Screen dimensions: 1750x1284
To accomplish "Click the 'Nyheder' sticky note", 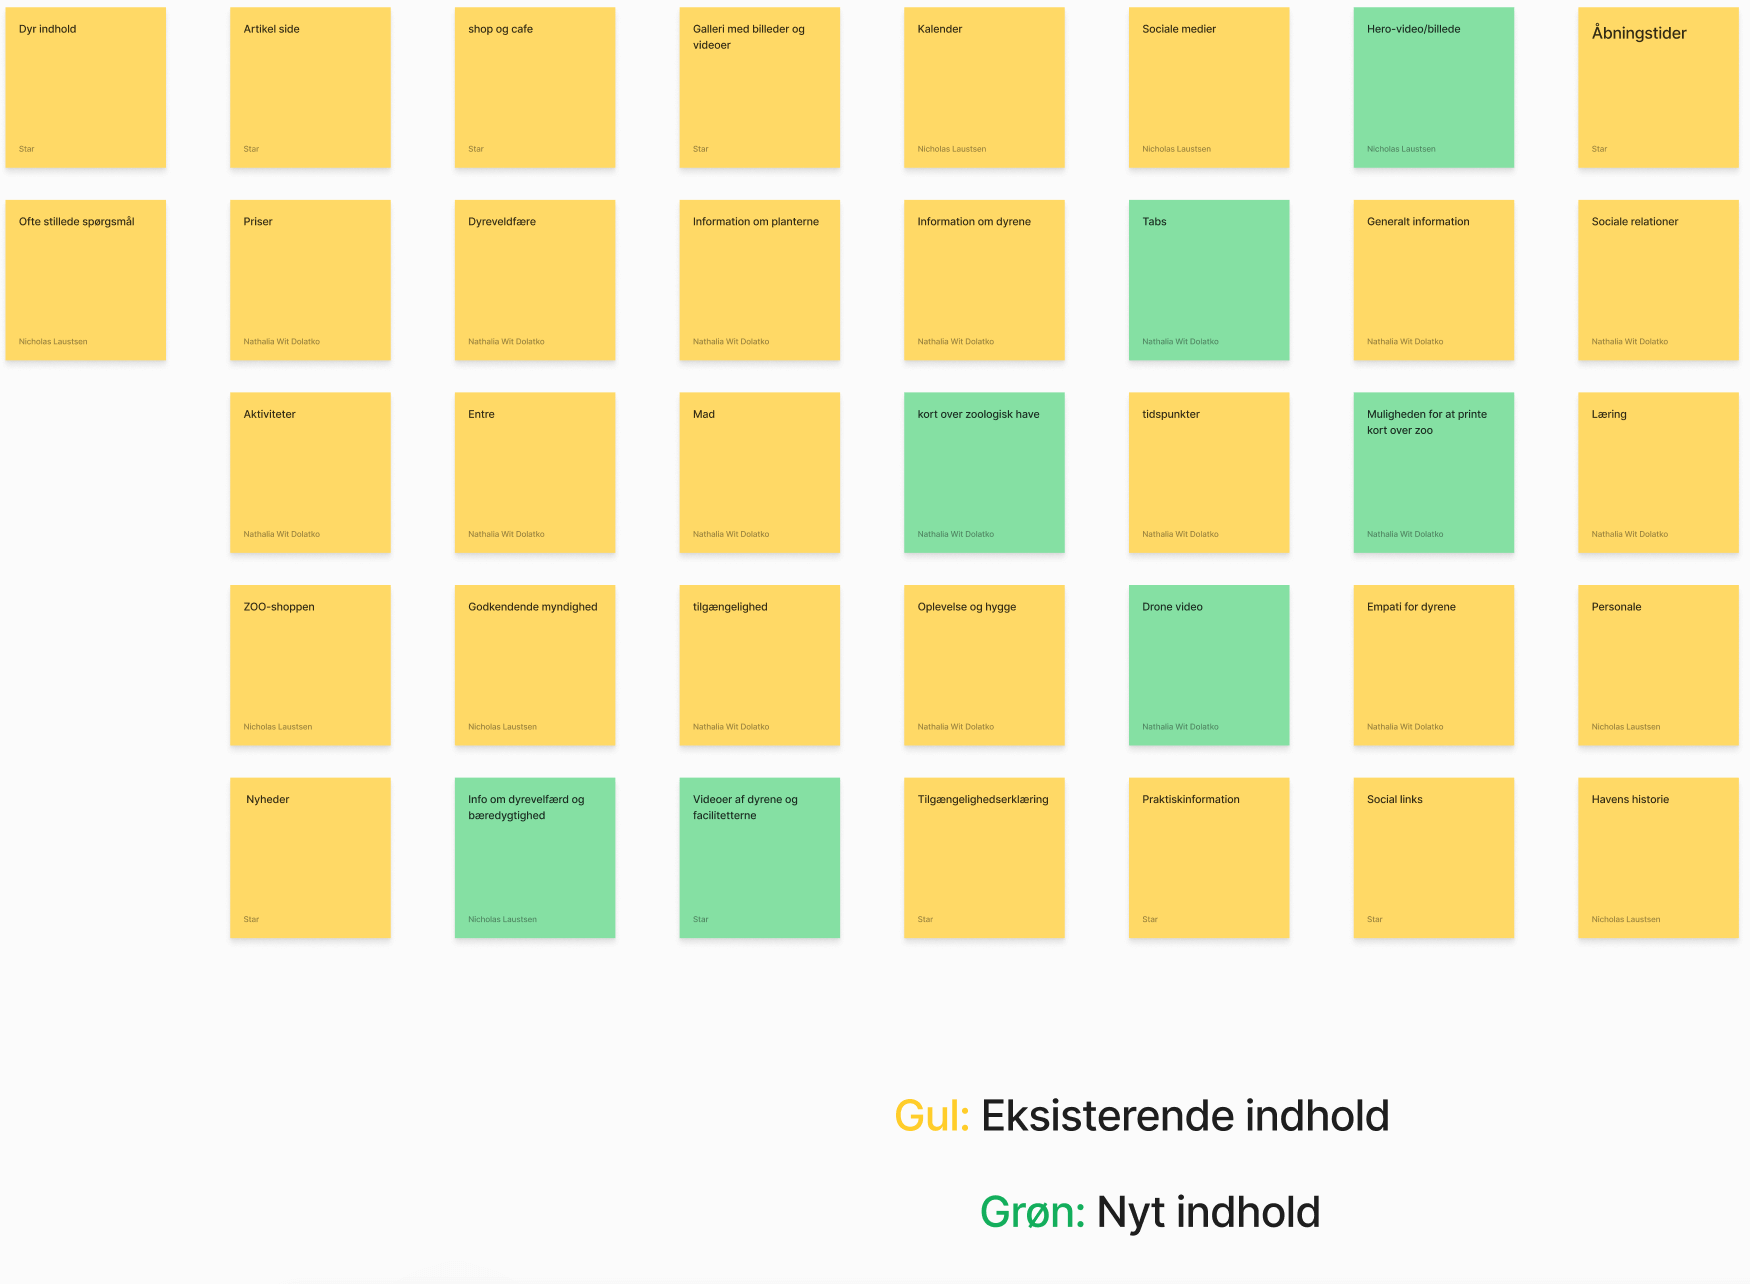I will pos(310,858).
